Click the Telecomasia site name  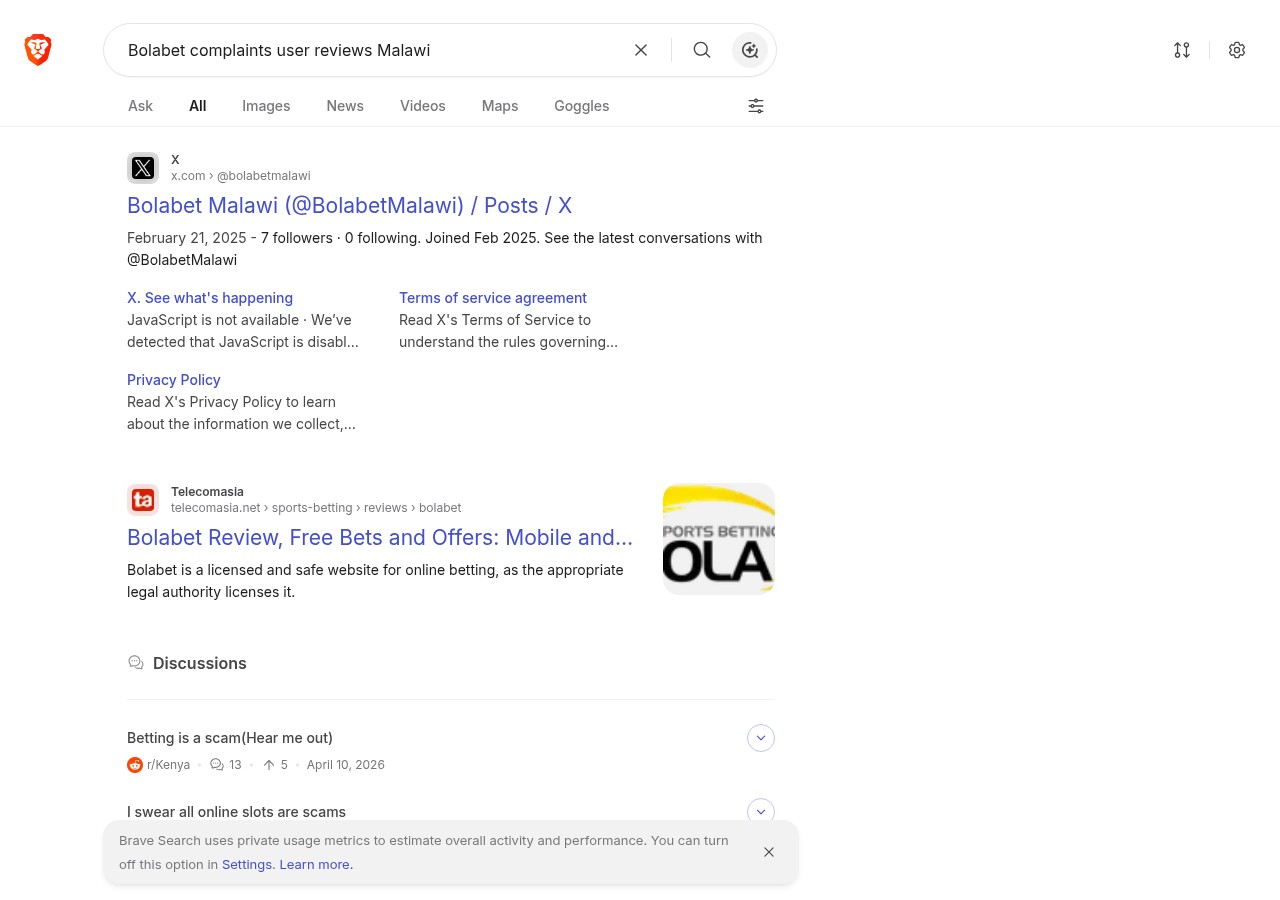[x=207, y=492]
